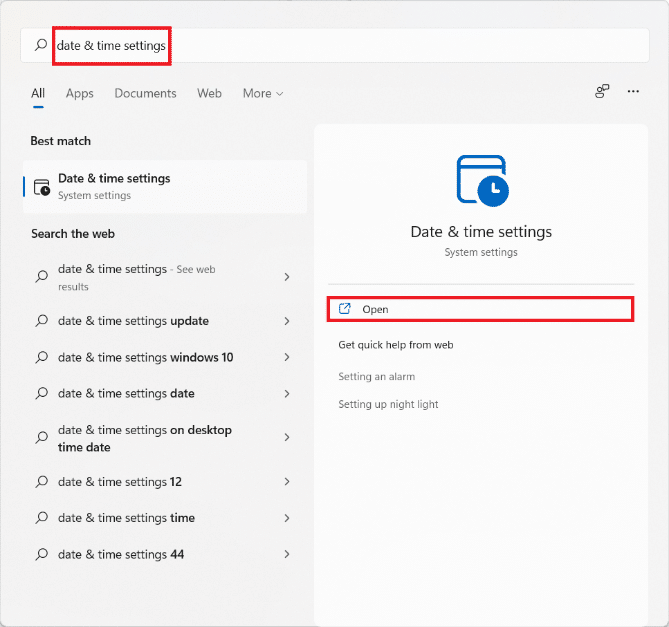Open the 'Setting an alarm' help link

tap(376, 377)
